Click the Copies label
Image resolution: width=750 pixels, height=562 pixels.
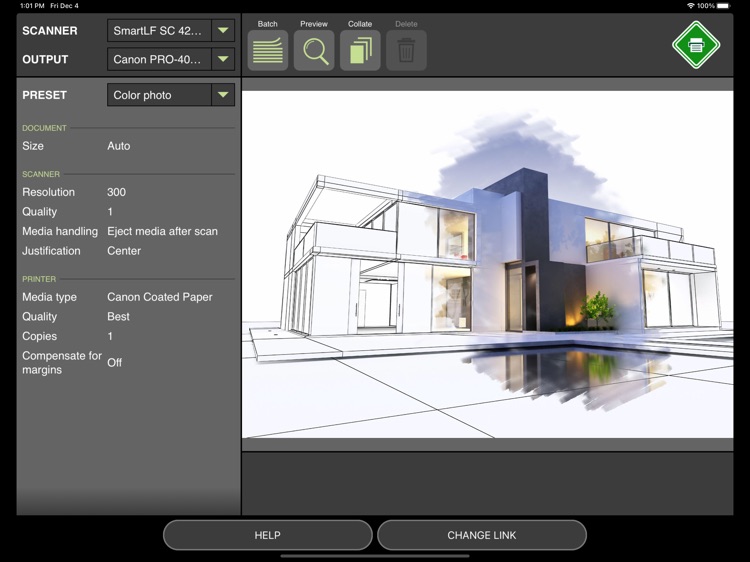39,336
